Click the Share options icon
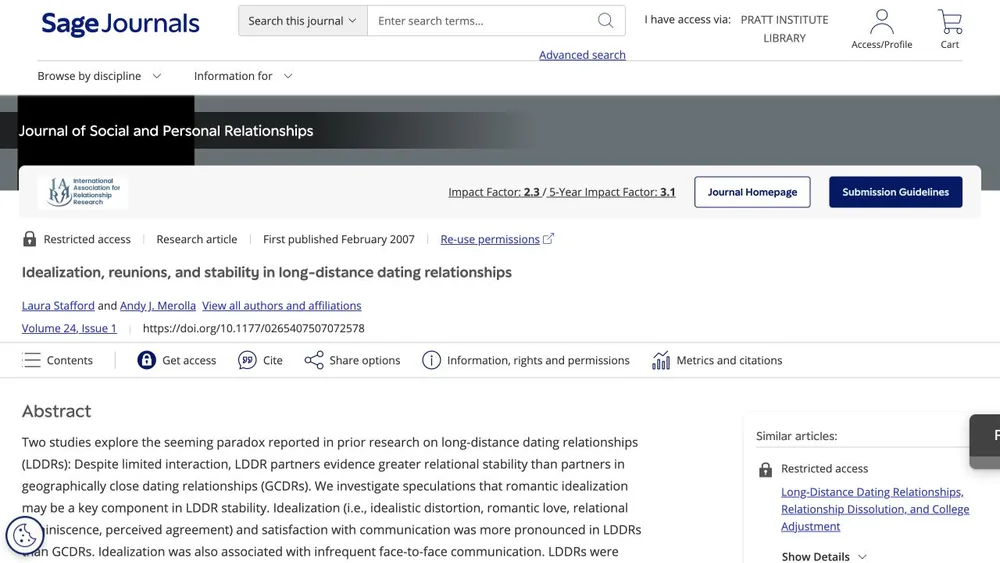 (x=314, y=360)
